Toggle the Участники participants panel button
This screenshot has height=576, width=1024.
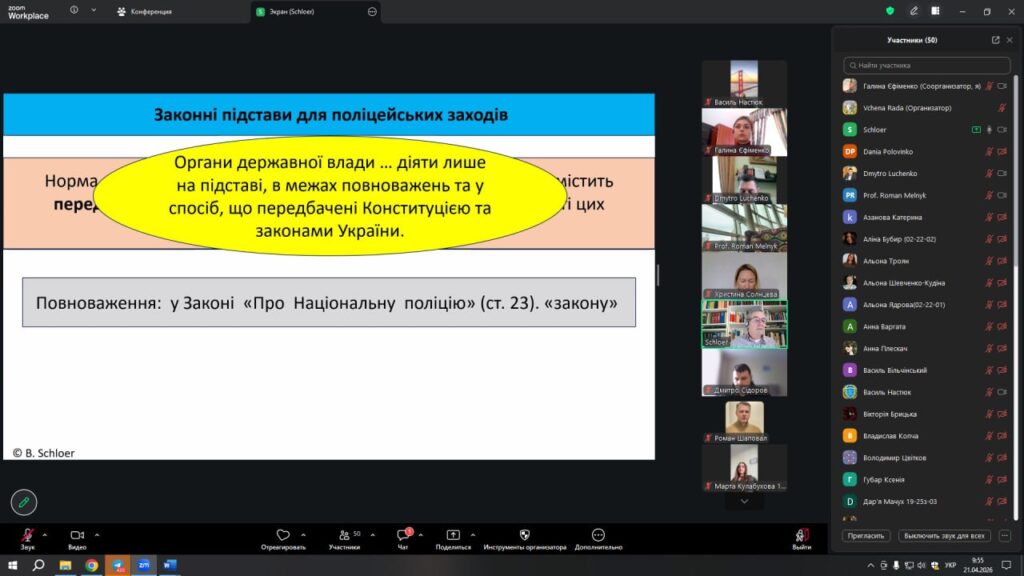(344, 536)
